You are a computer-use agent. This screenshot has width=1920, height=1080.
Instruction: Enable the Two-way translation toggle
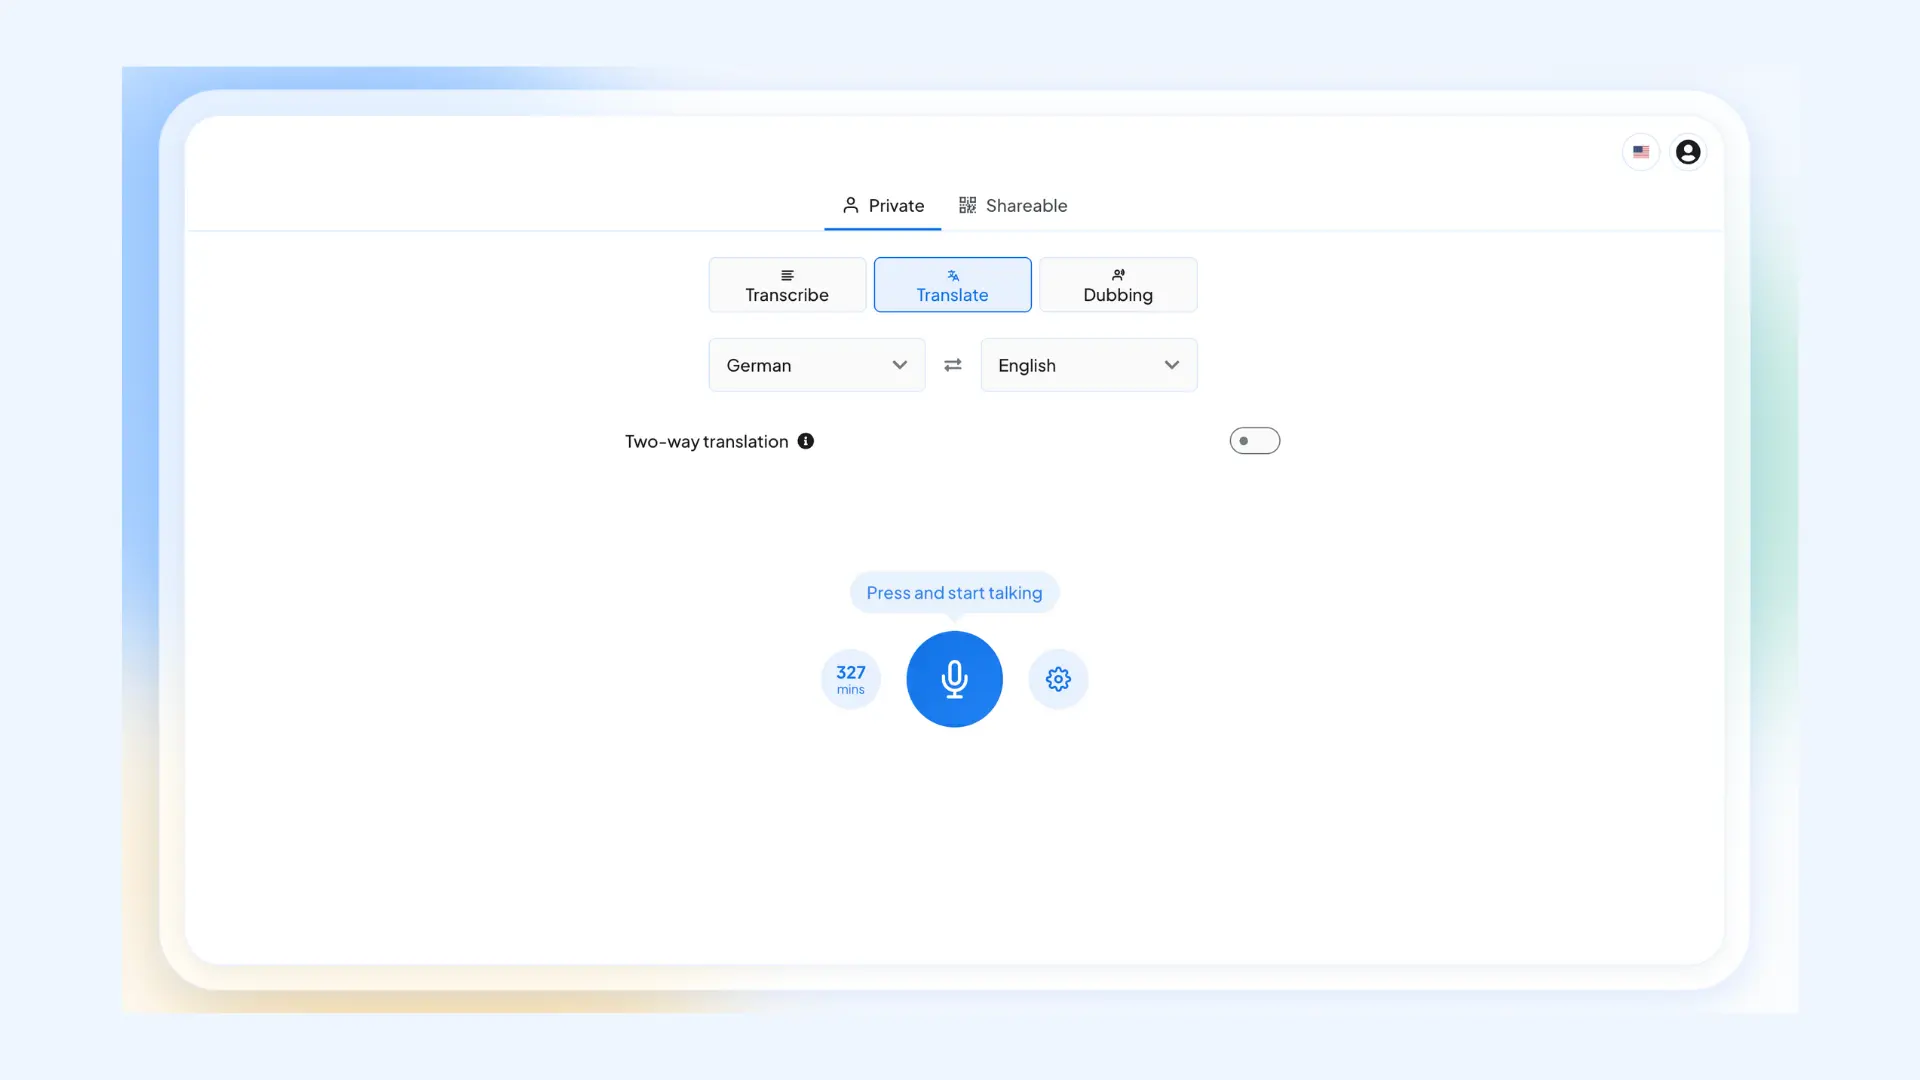click(x=1254, y=440)
